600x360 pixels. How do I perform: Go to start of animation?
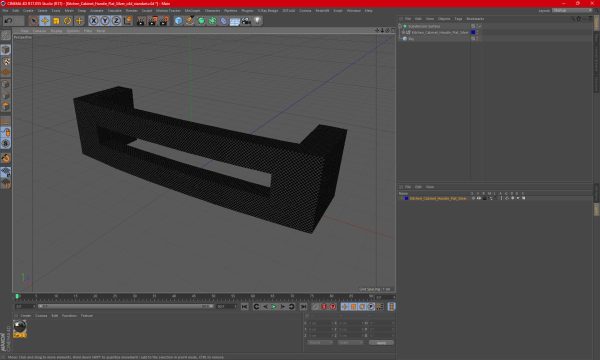click(x=245, y=307)
